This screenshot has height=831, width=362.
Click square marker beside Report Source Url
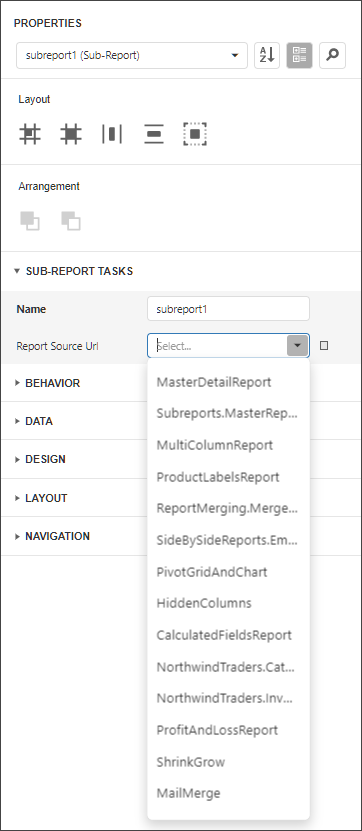(324, 346)
